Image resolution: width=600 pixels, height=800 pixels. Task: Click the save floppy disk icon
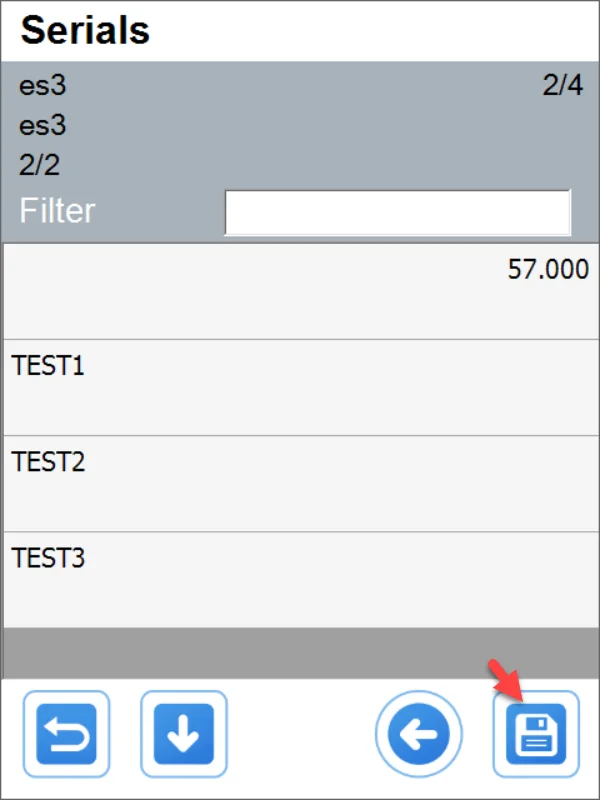[535, 734]
